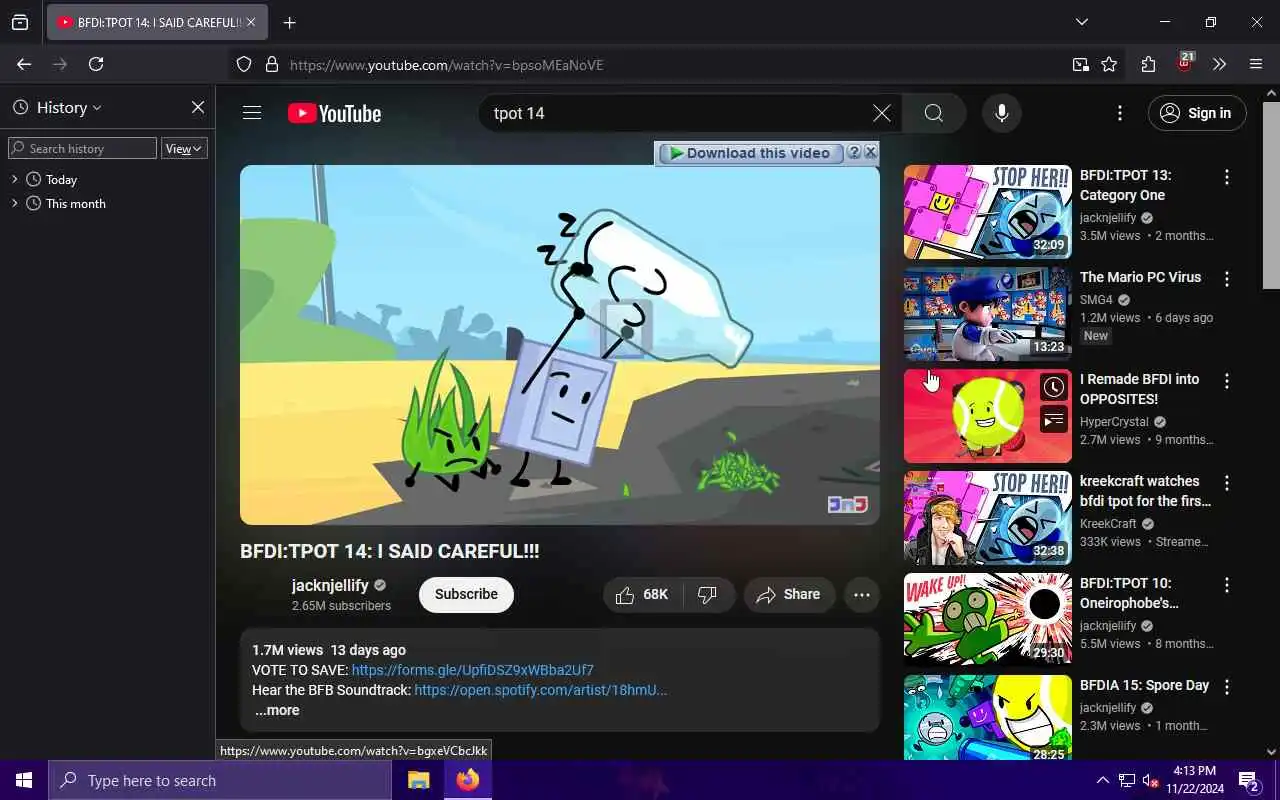Bookmark this page with the star icon
This screenshot has height=800, width=1280.
coord(1109,65)
